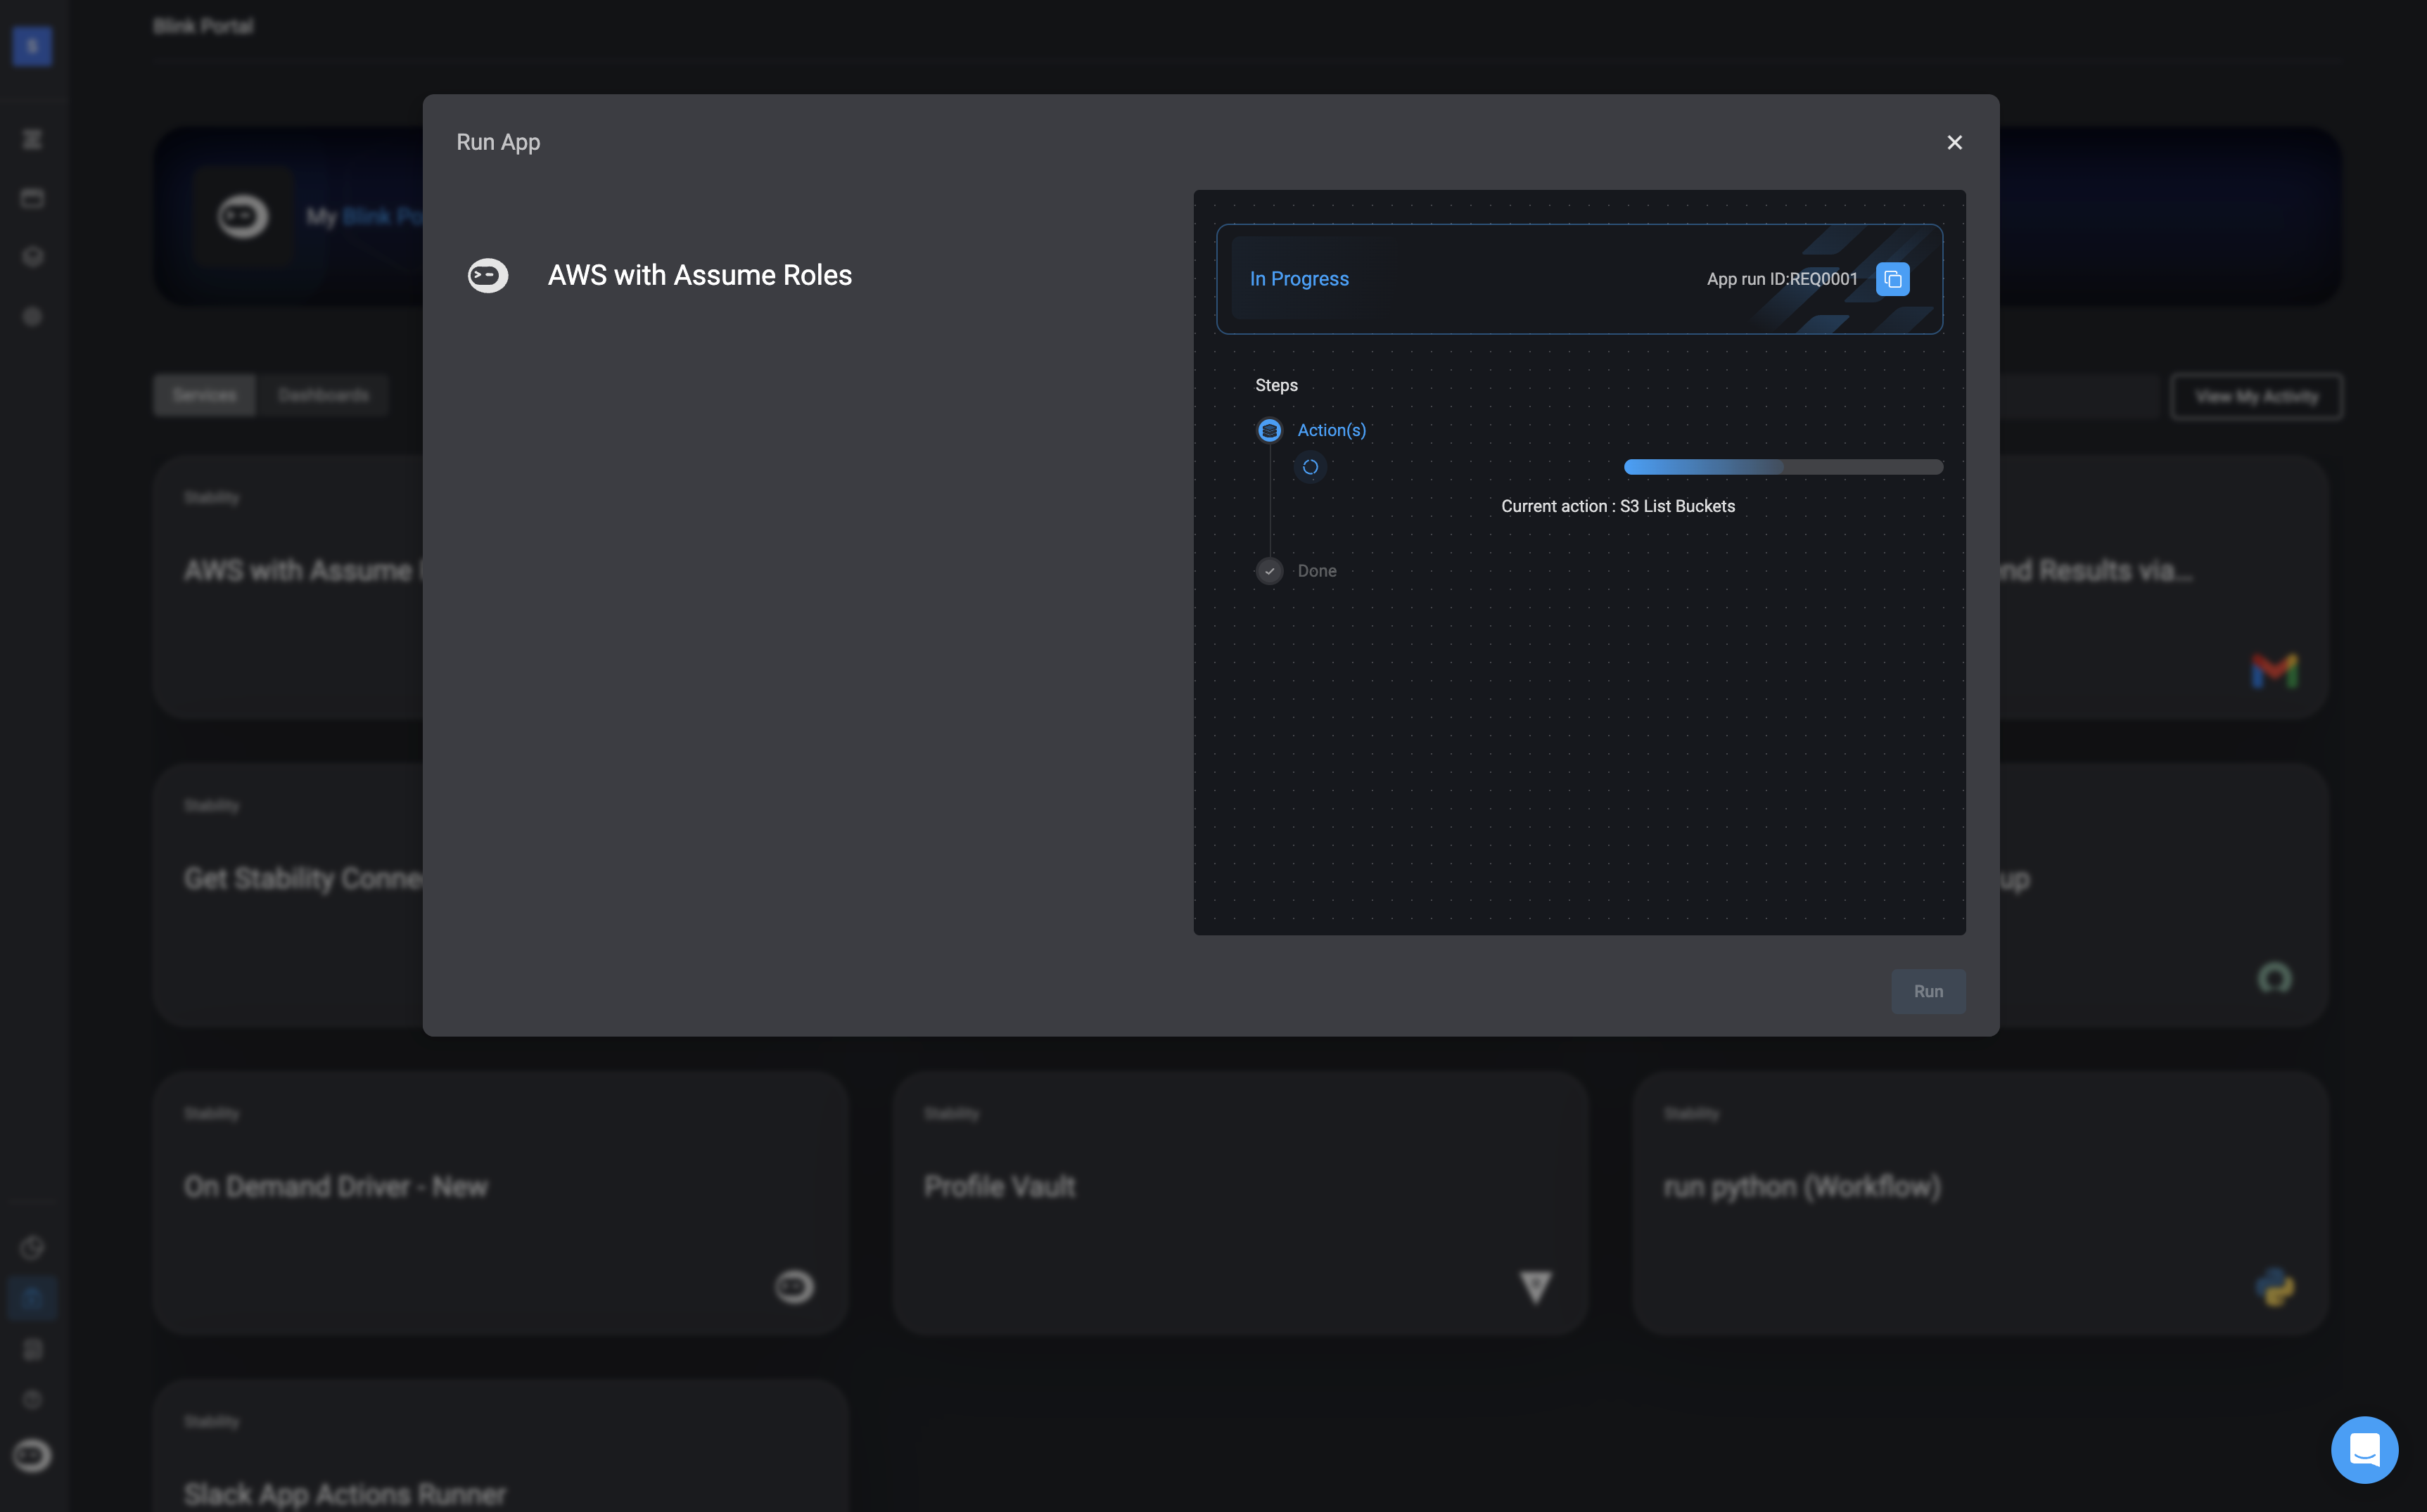Open the chat support bubble
2427x1512 pixels.
(x=2364, y=1449)
